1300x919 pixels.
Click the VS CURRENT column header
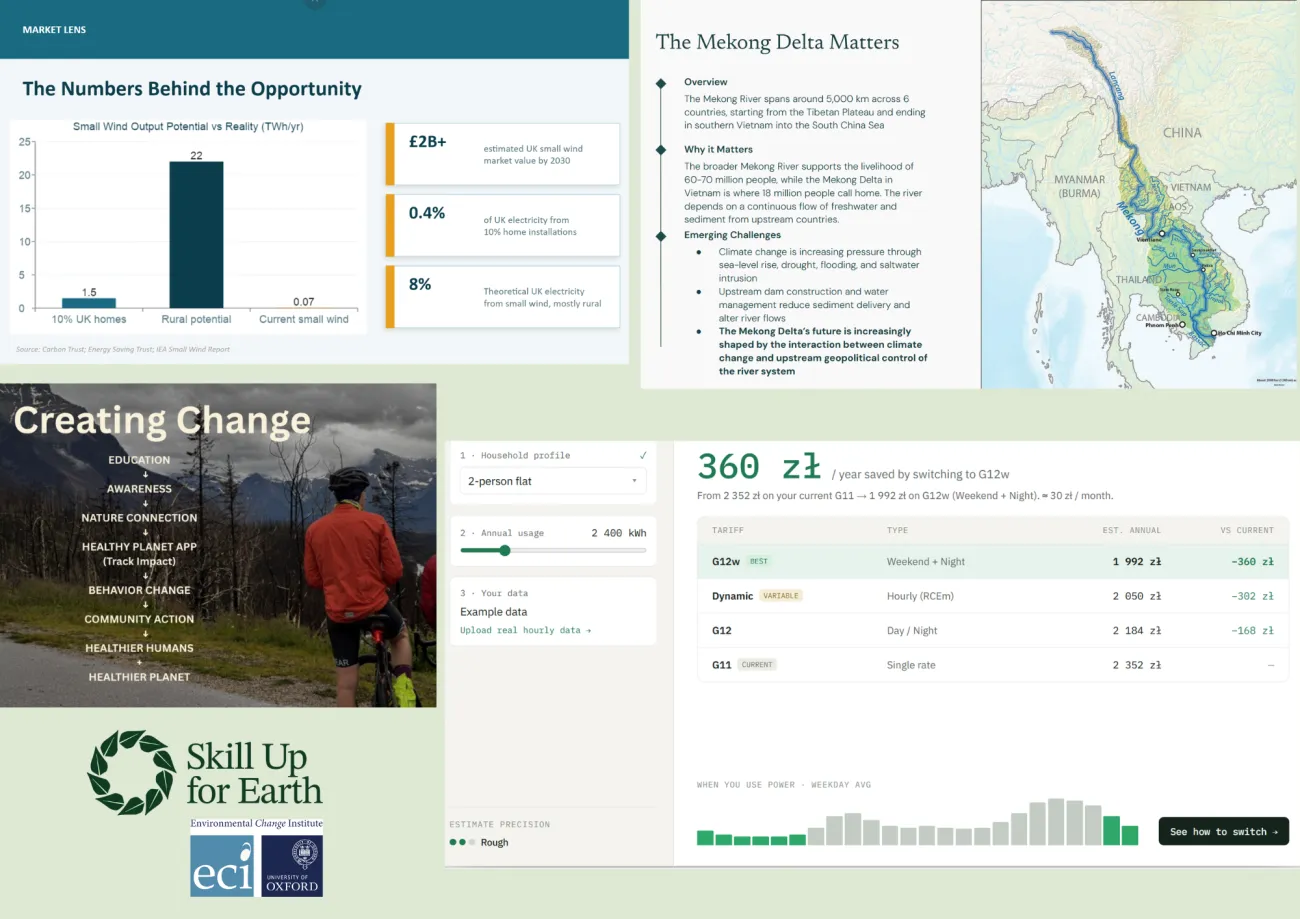pos(1247,530)
